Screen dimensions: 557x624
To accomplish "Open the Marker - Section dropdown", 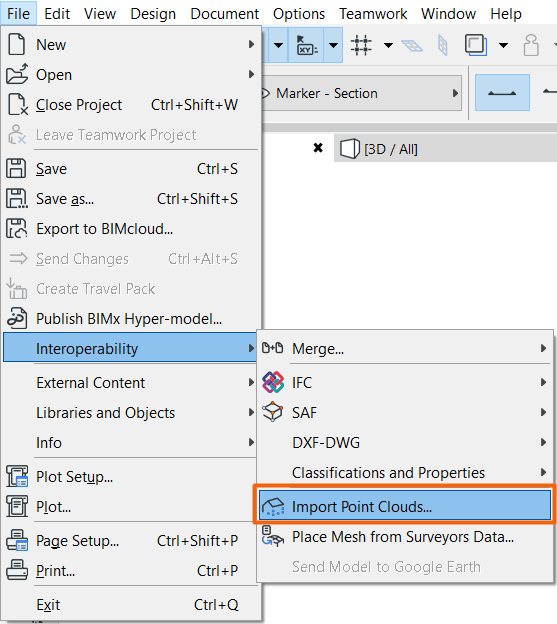I will pyautogui.click(x=361, y=93).
